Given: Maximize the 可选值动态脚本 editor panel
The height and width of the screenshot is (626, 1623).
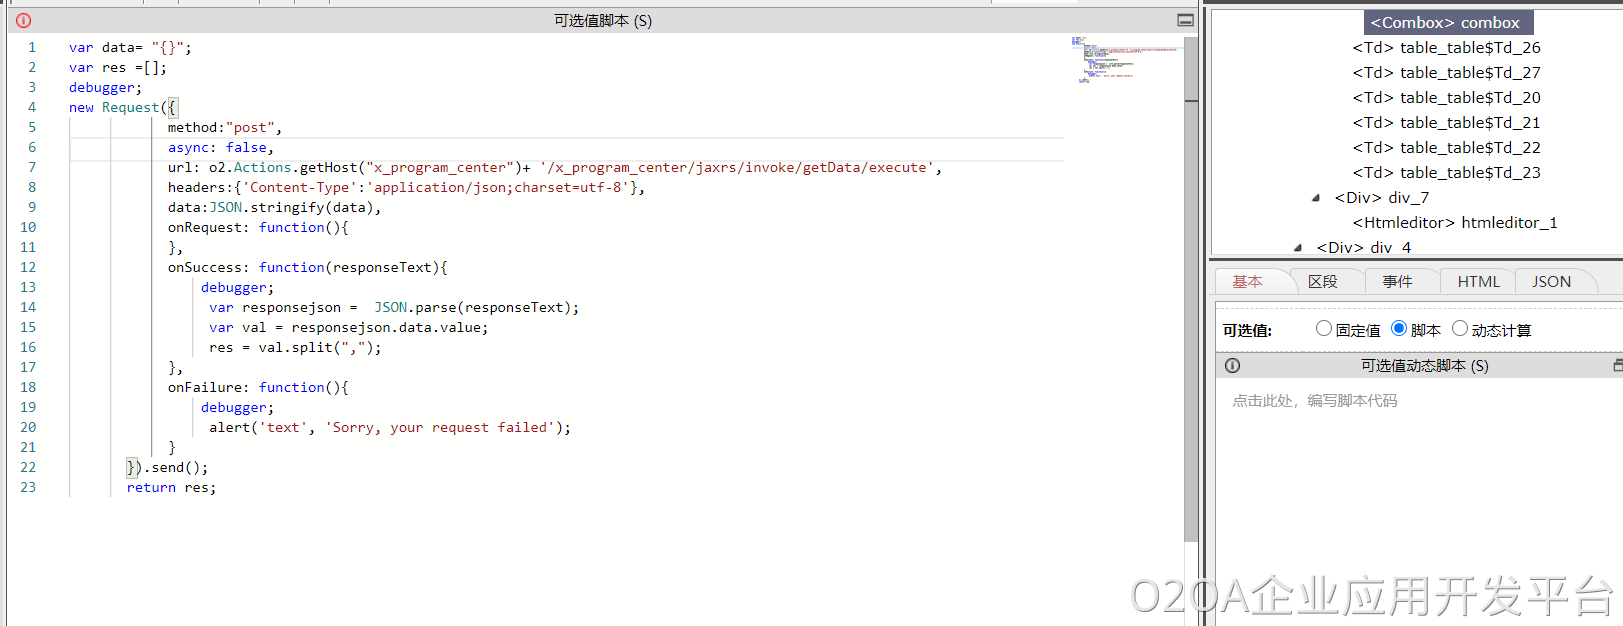Looking at the screenshot, I should click(x=1617, y=366).
